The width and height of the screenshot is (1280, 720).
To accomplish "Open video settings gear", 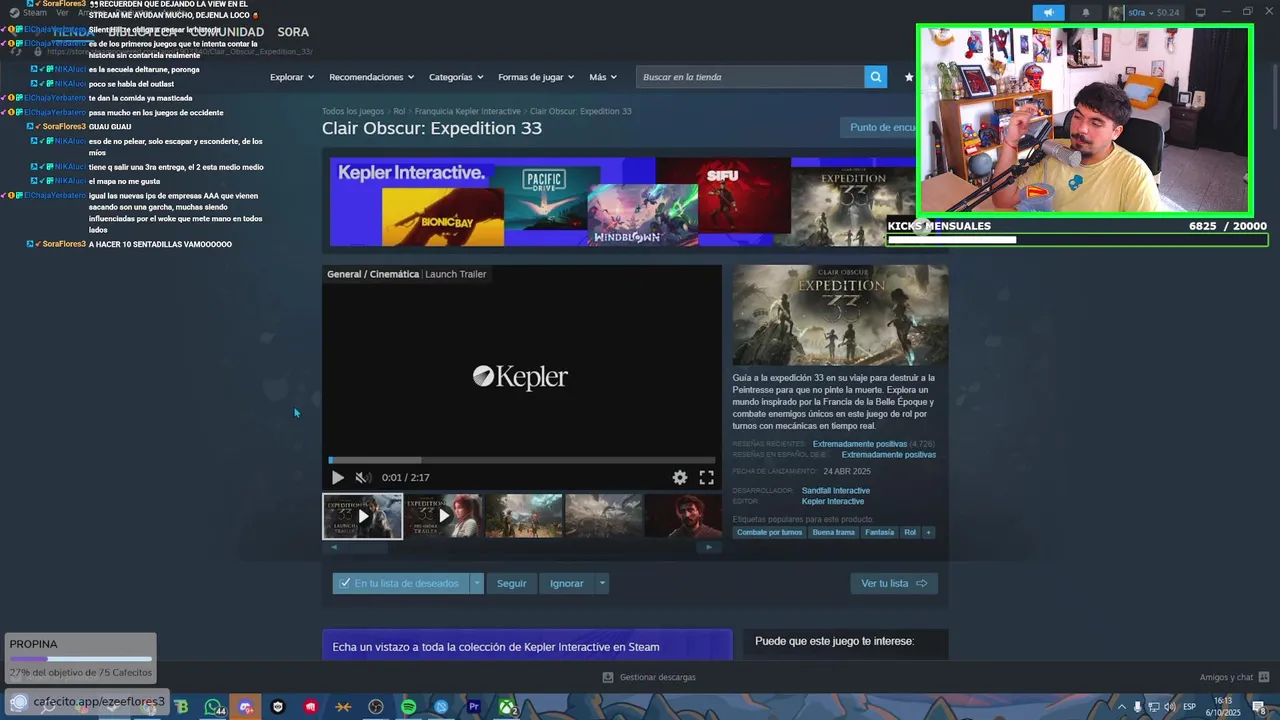I will (680, 478).
